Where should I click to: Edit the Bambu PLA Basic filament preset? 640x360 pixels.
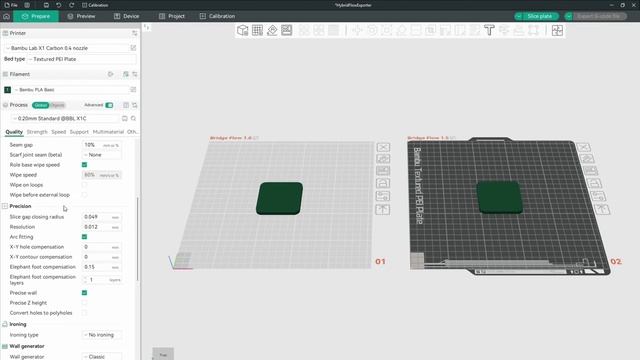133,89
